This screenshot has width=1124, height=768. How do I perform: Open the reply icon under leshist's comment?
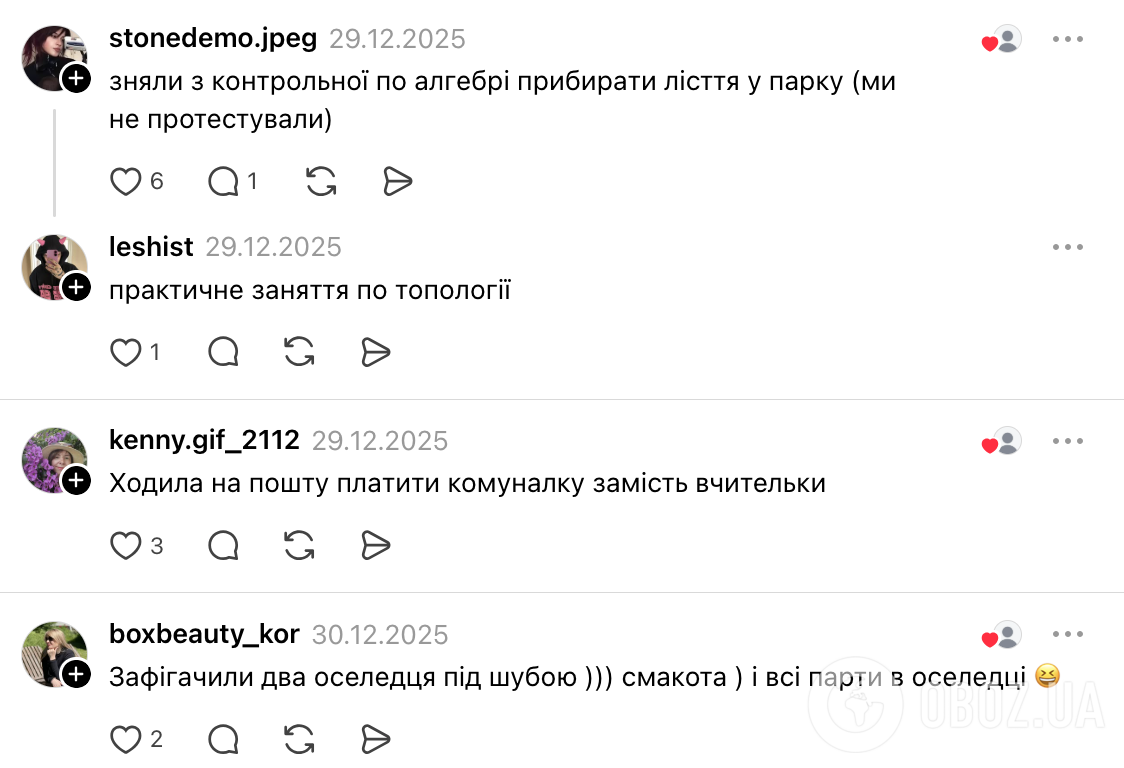click(222, 352)
